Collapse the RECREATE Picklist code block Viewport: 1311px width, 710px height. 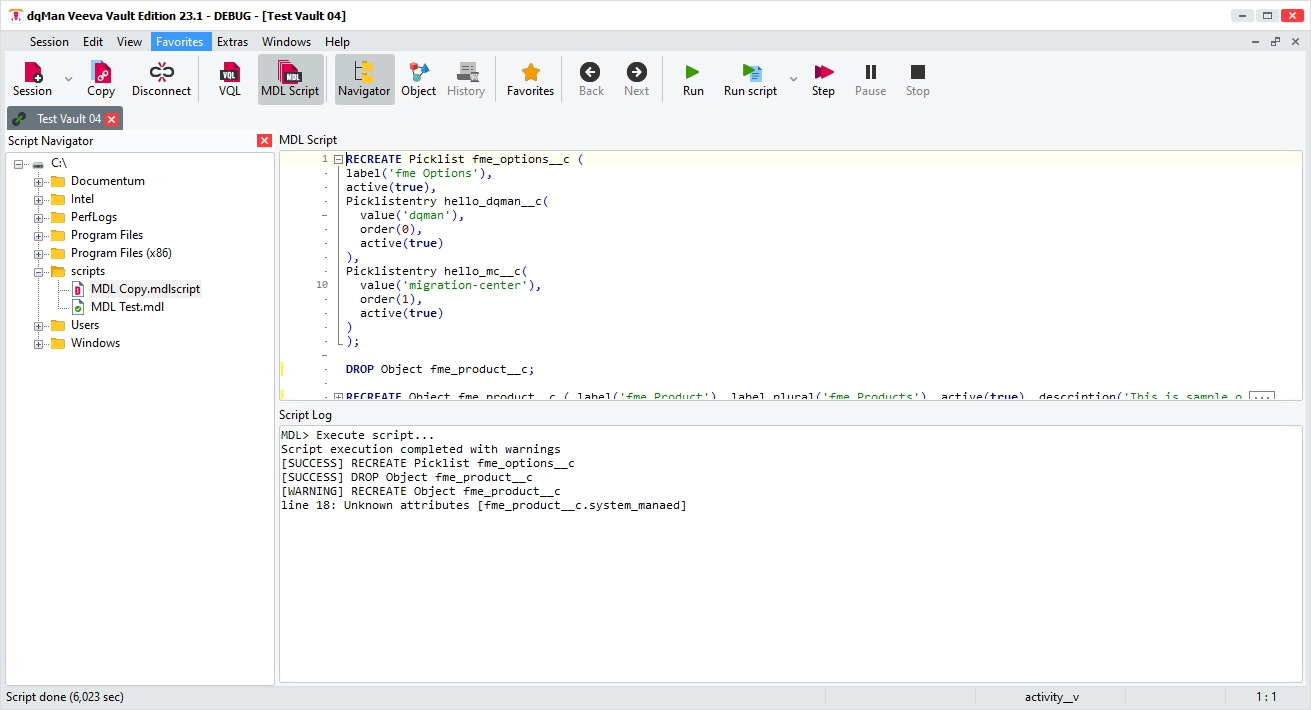[338, 160]
